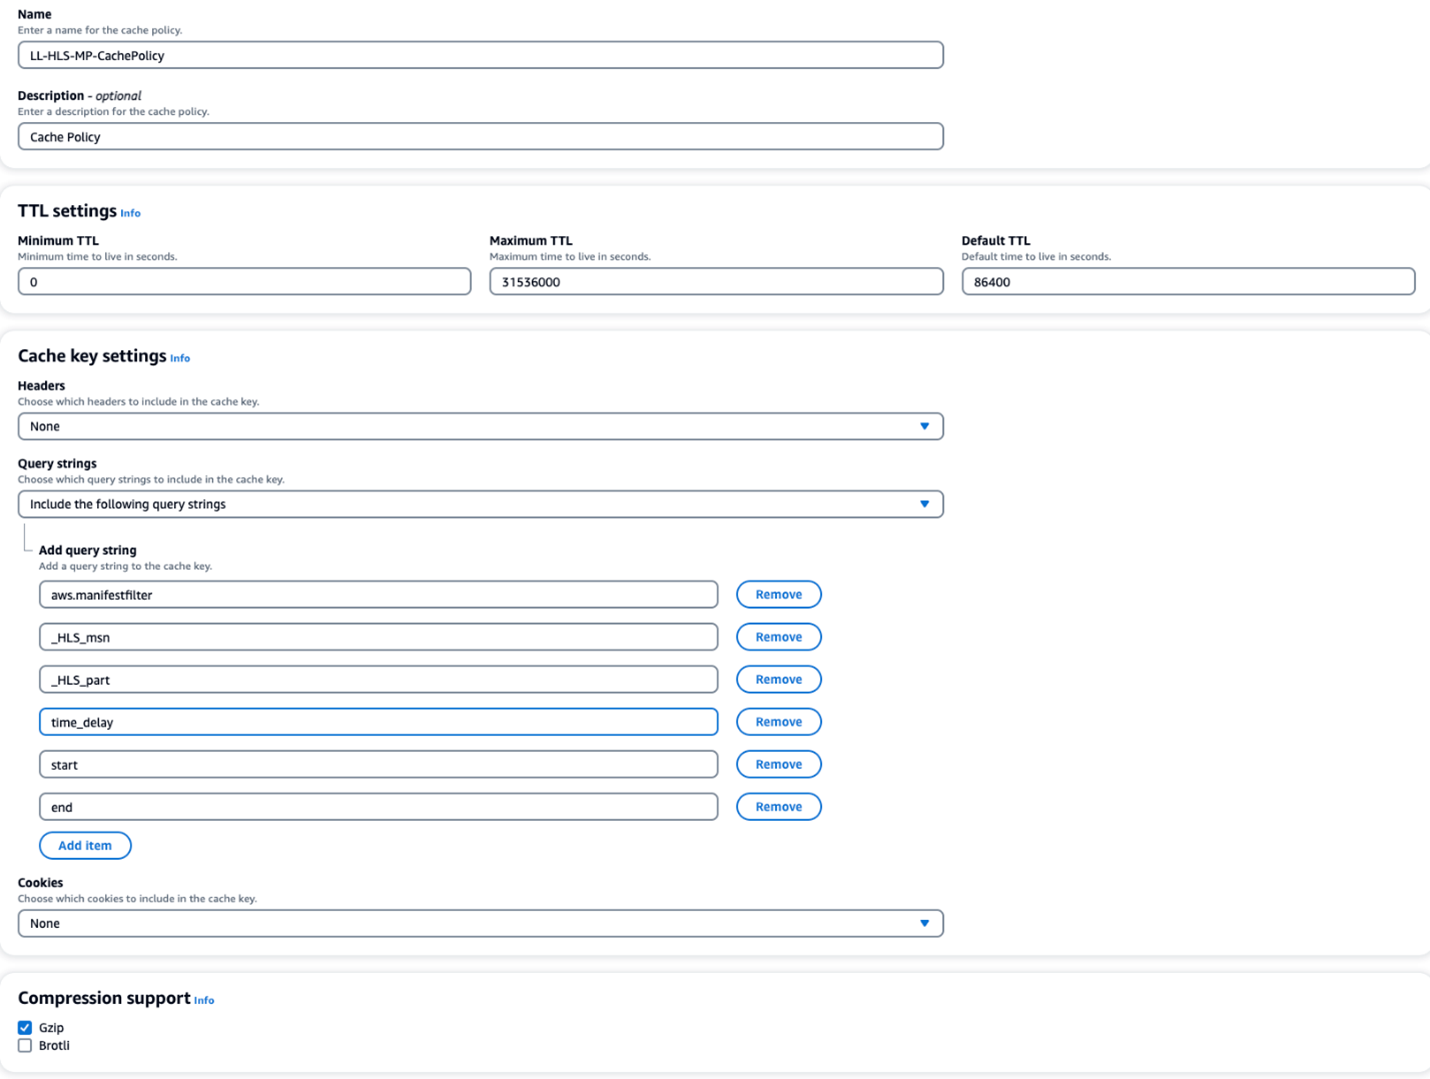Click the _HLS_msn query string field
1430x1079 pixels.
pyautogui.click(x=378, y=637)
